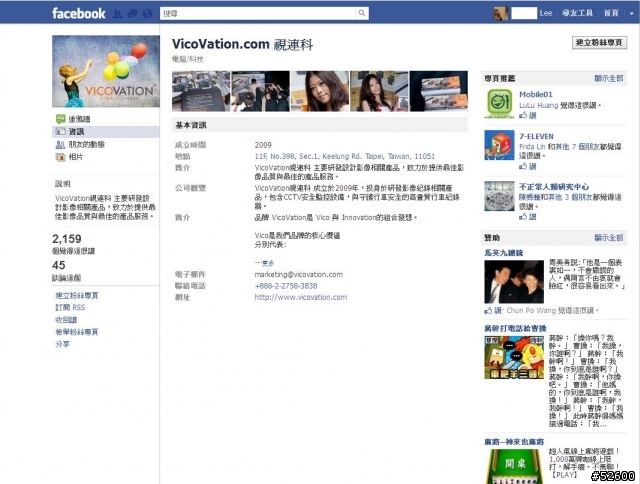
Task: Open messages icon in header
Action: 132,14
